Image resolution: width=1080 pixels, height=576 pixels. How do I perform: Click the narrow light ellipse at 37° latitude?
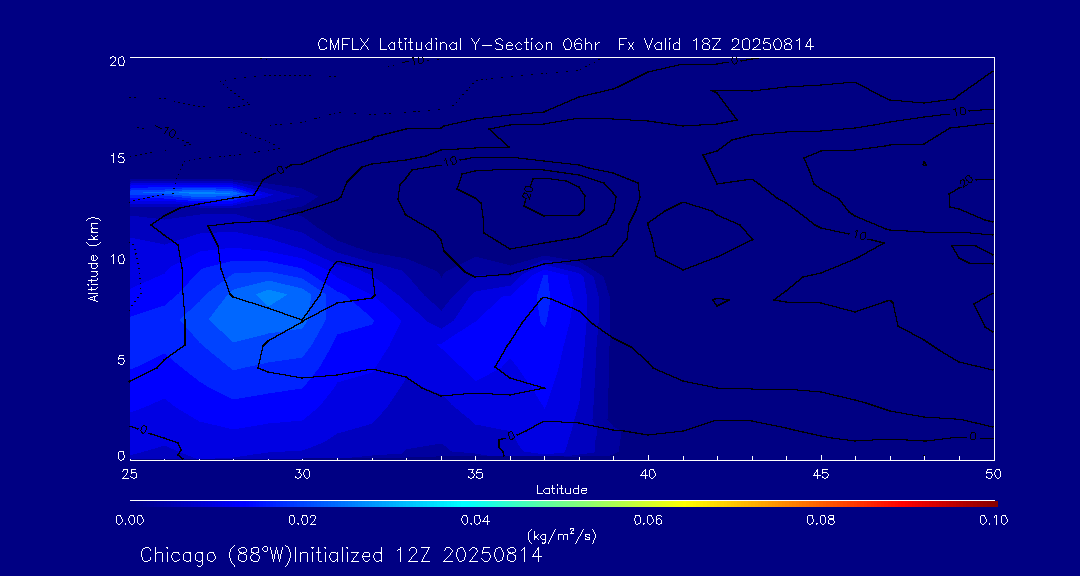[x=544, y=300]
